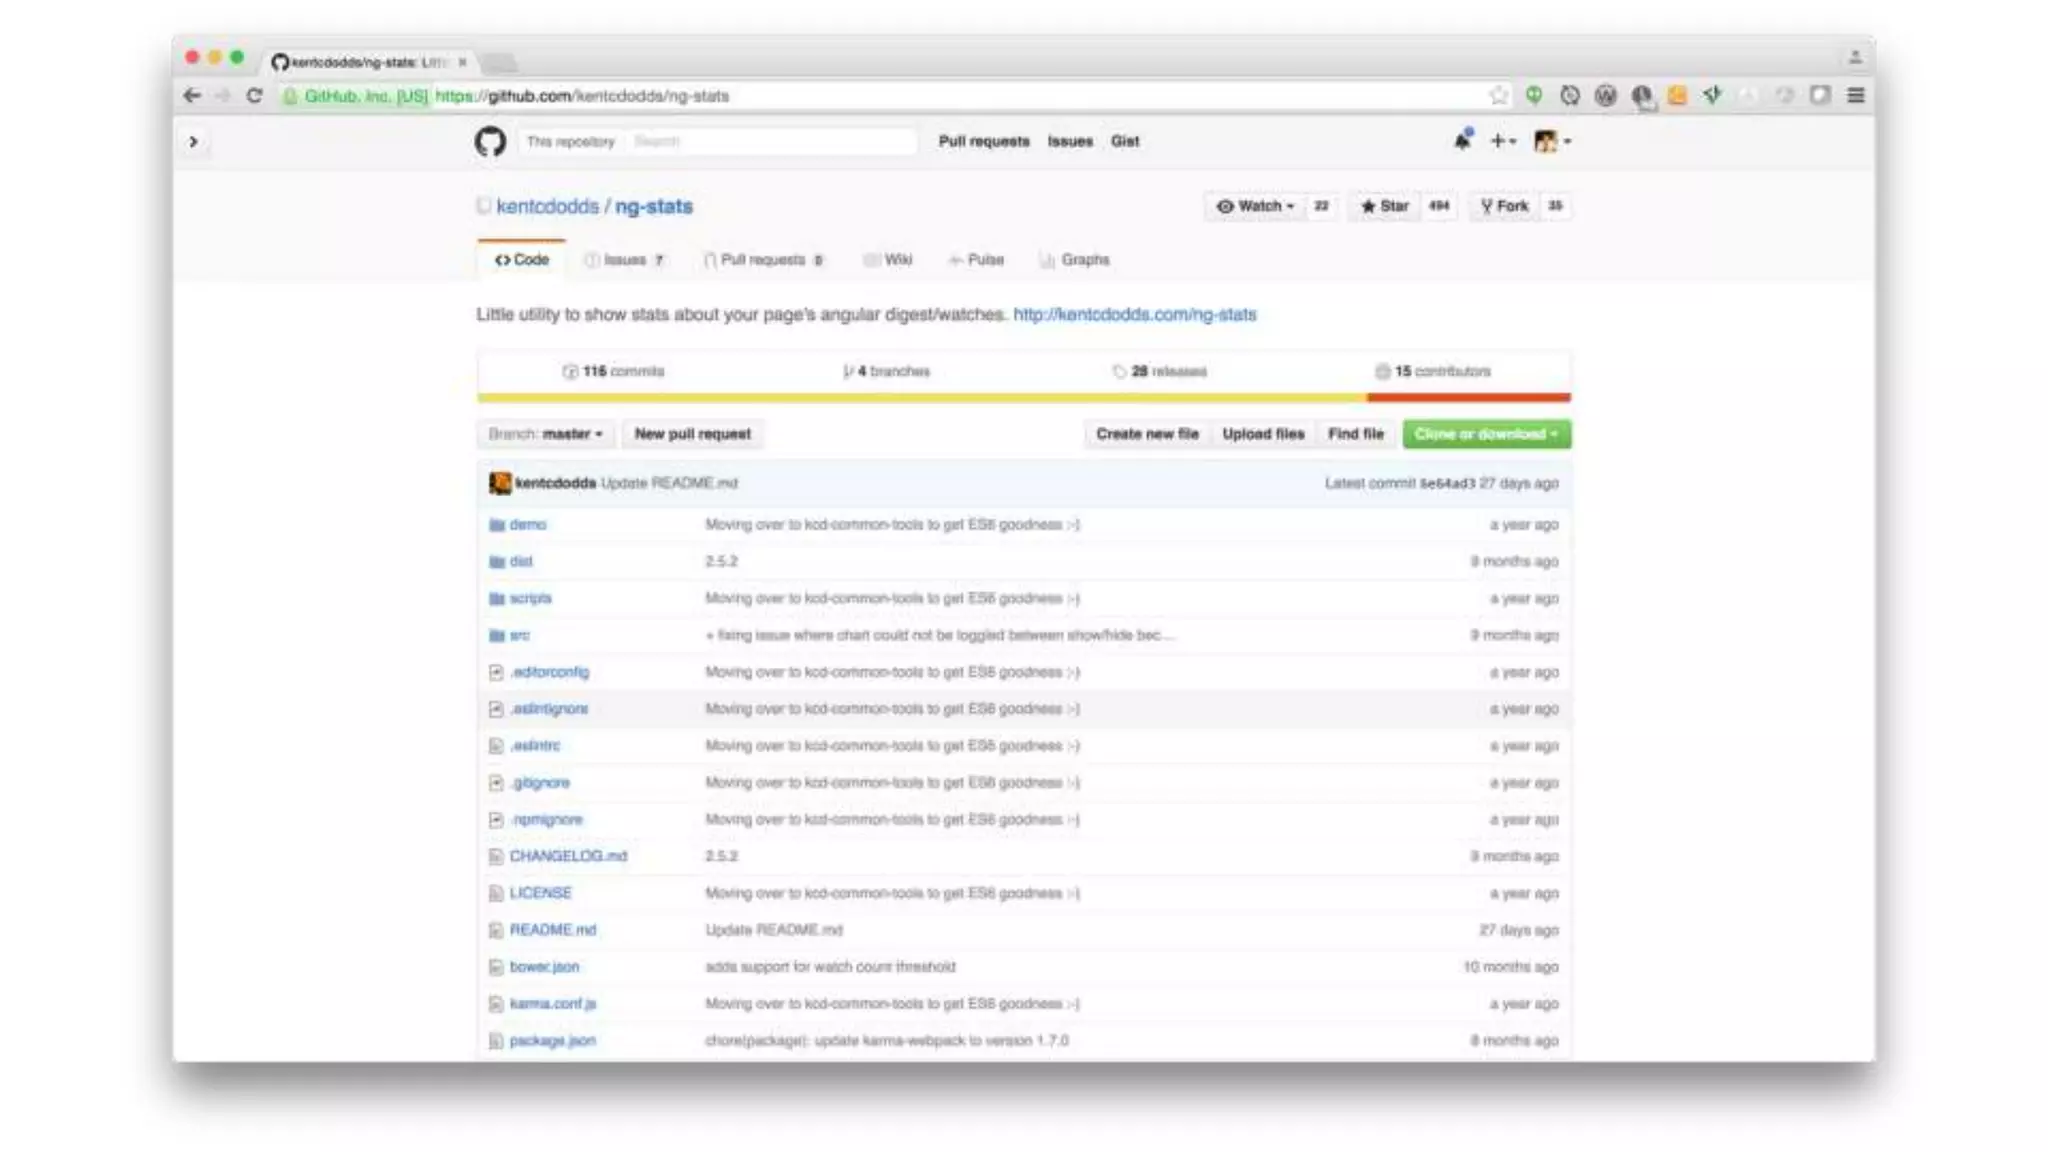2048x1152 pixels.
Task: Expand the Clone or download dropdown
Action: coord(1486,434)
